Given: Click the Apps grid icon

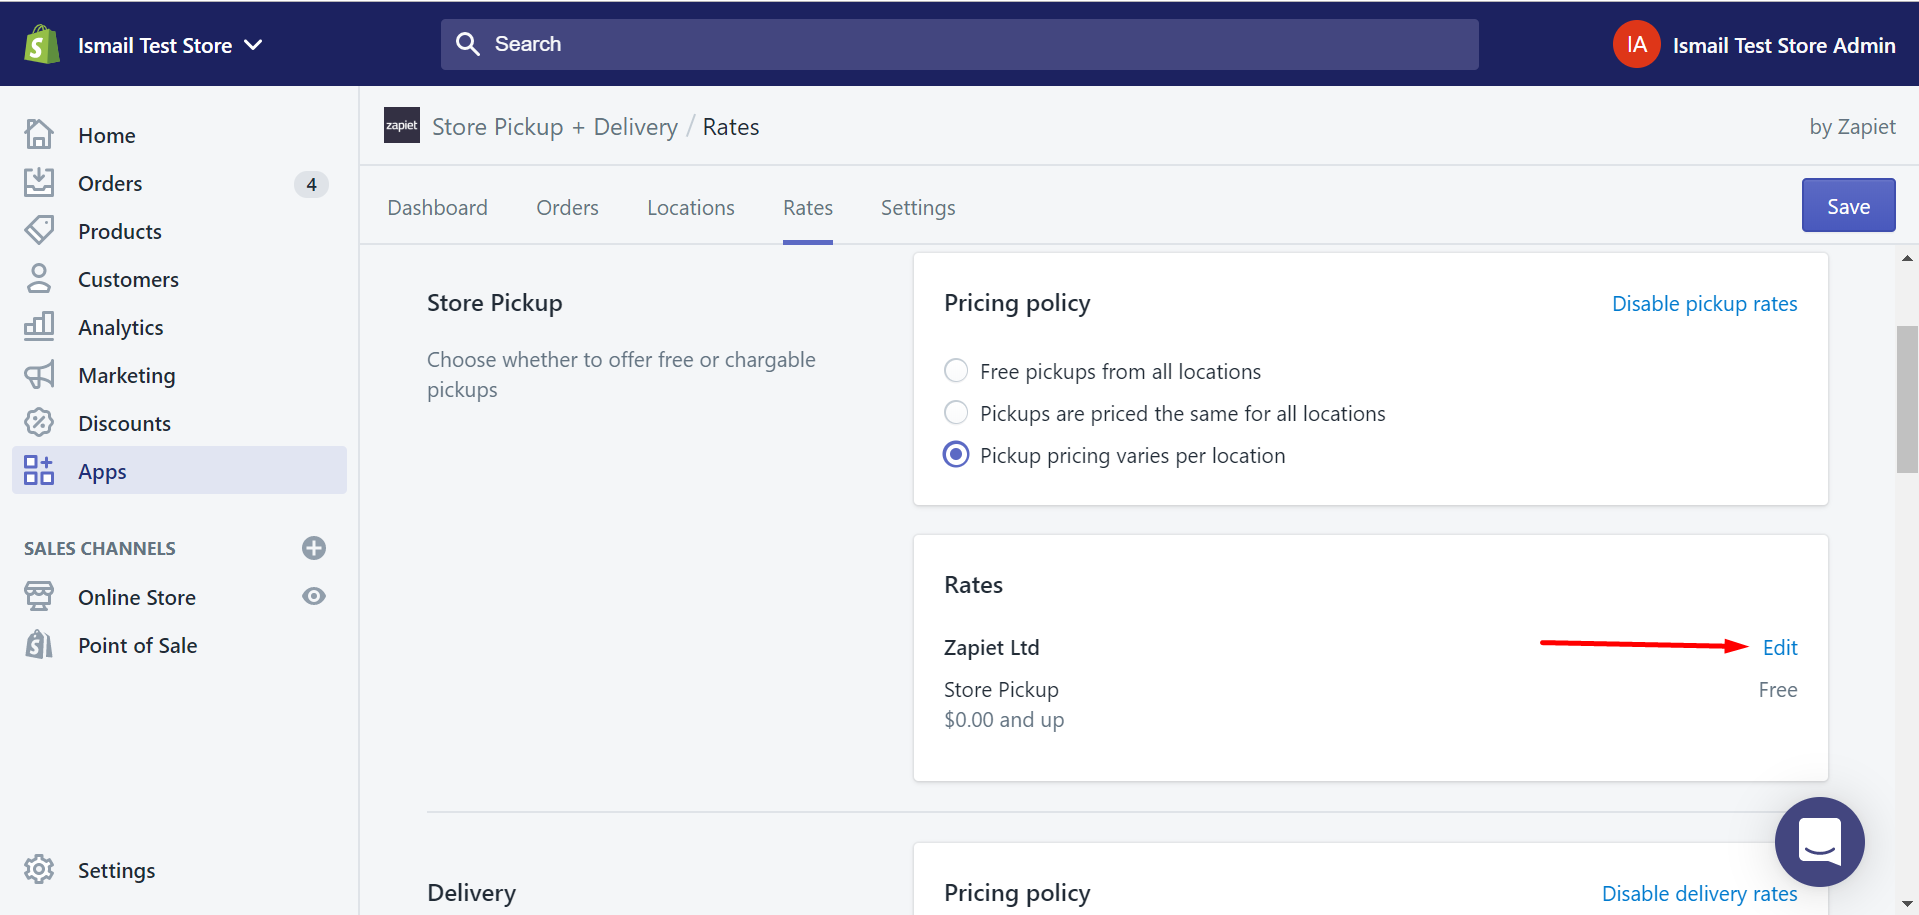Looking at the screenshot, I should click(39, 470).
